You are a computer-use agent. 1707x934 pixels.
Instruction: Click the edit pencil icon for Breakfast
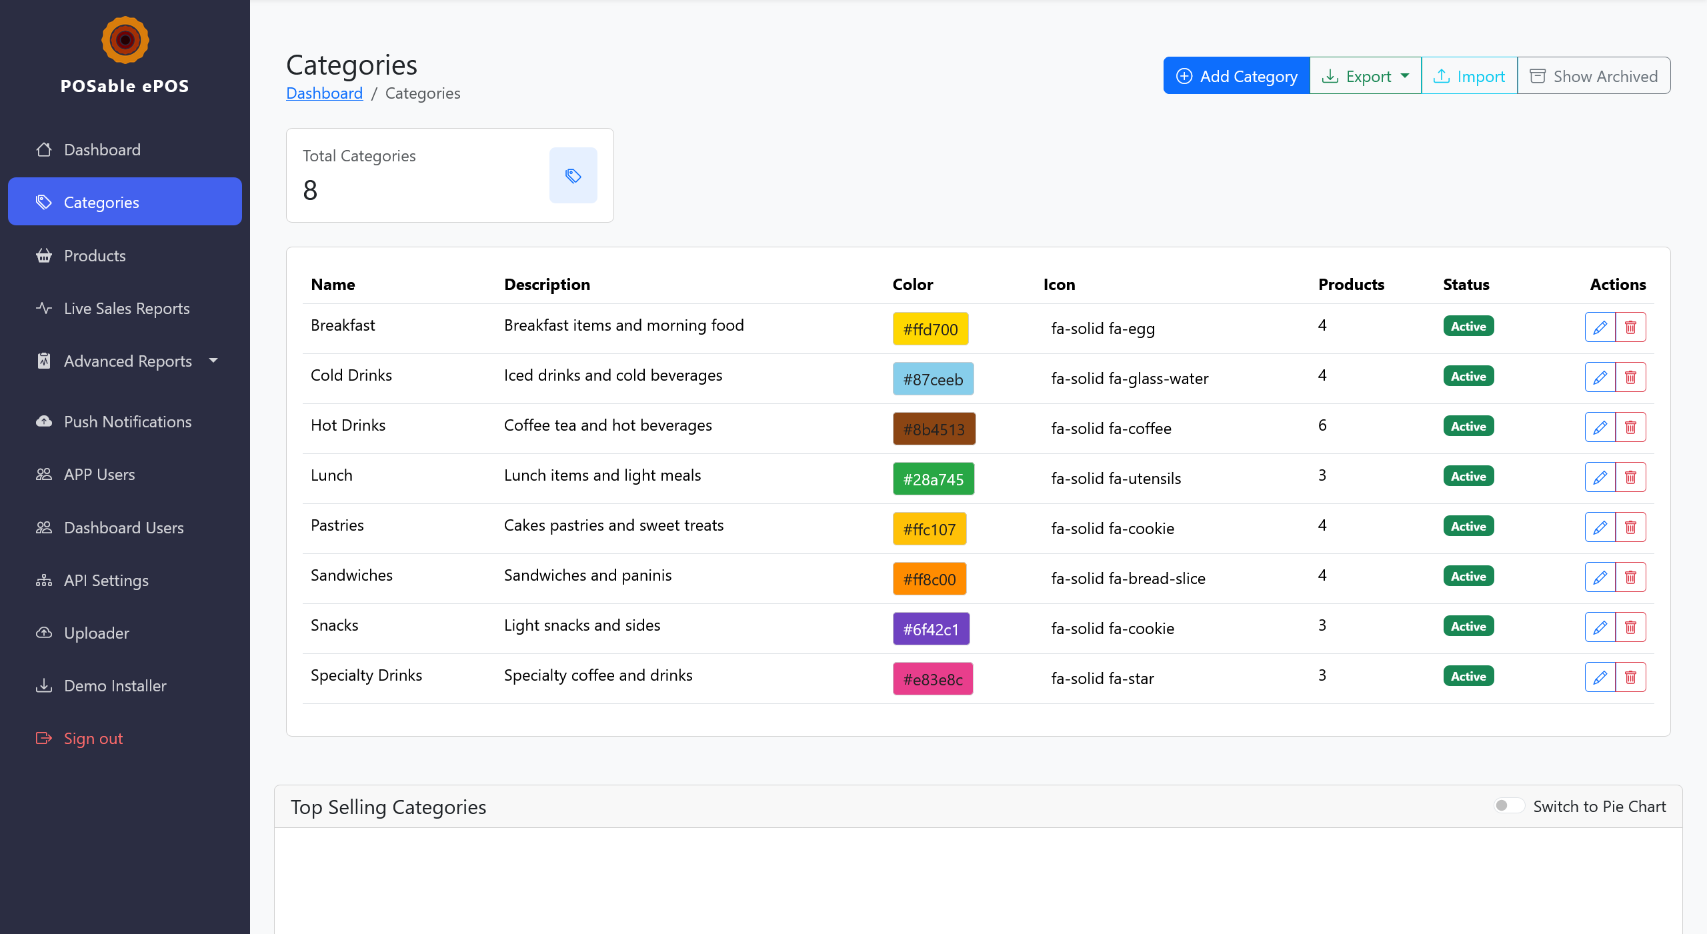point(1599,327)
